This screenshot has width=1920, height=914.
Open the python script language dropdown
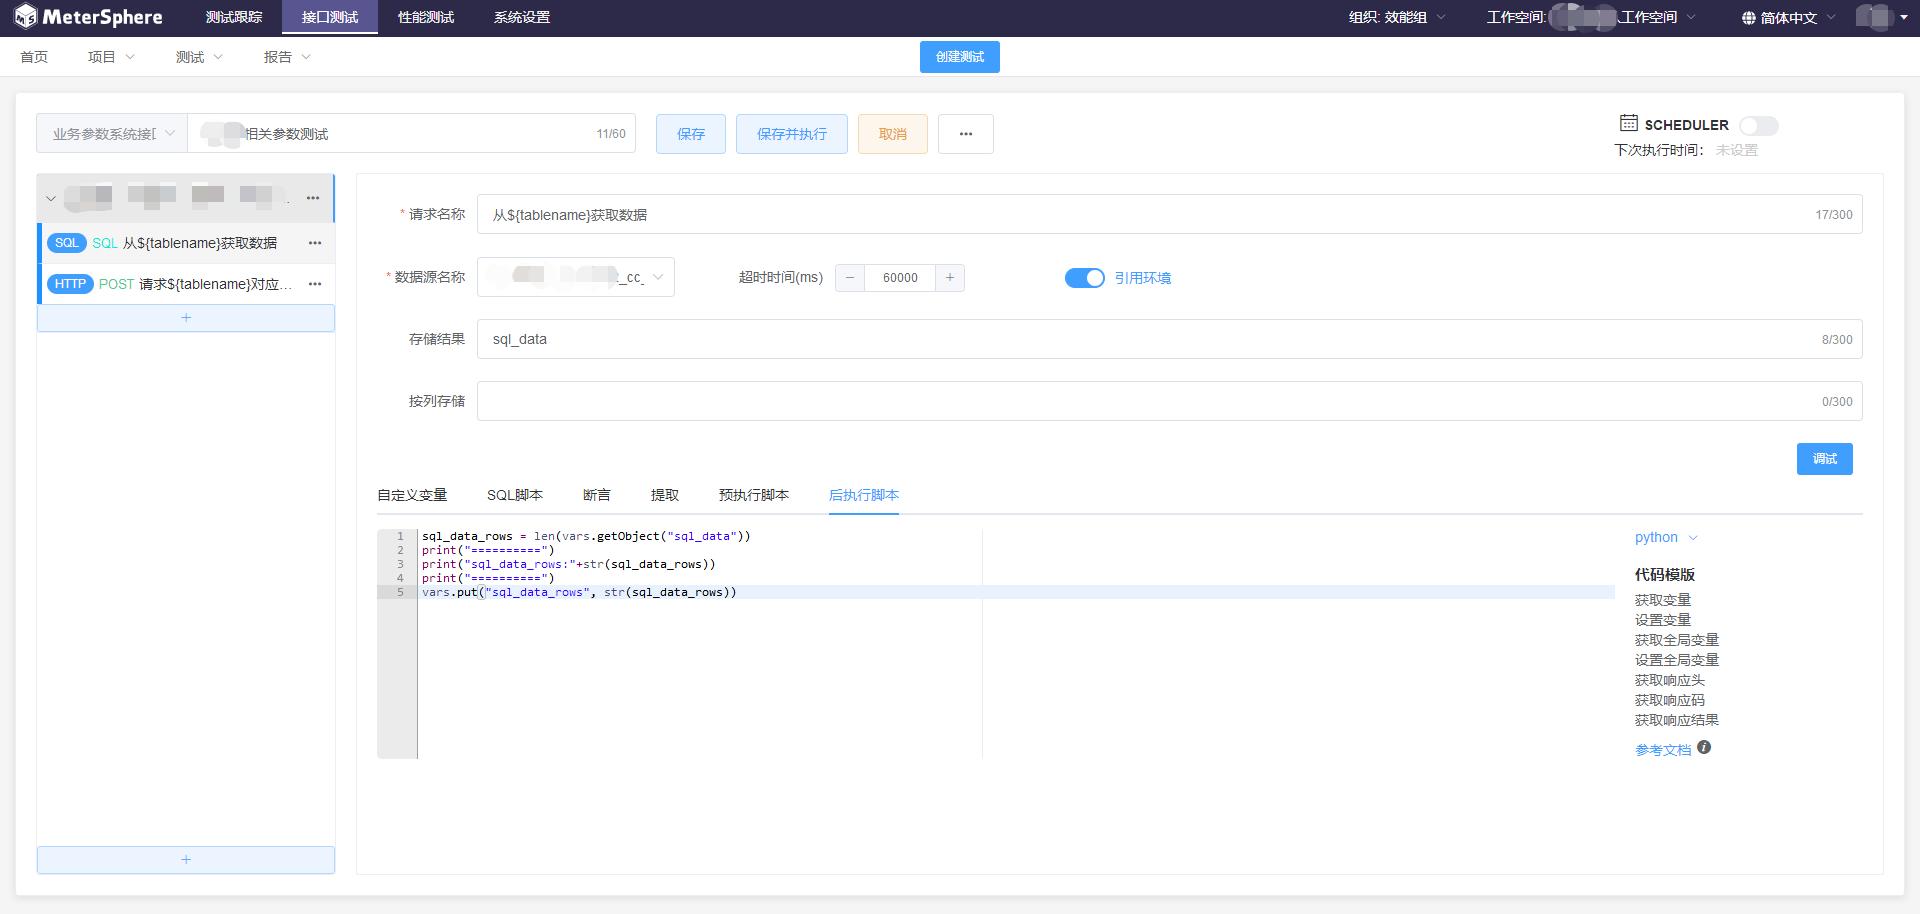pyautogui.click(x=1666, y=537)
